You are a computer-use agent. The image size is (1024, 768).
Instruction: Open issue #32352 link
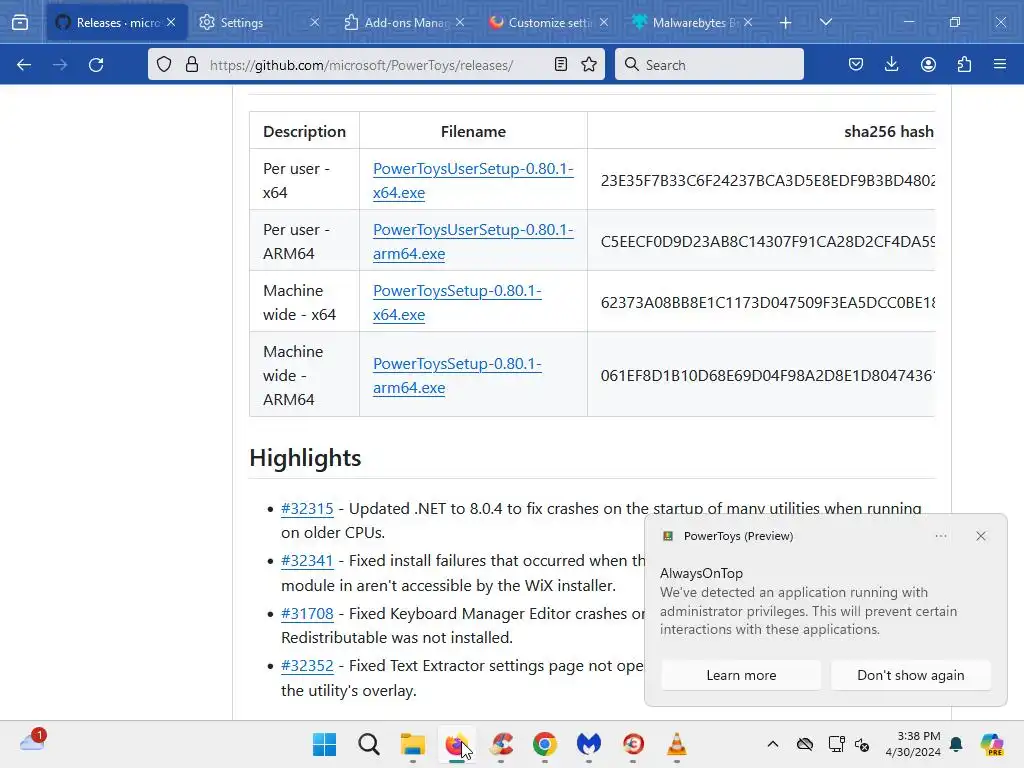click(x=307, y=666)
